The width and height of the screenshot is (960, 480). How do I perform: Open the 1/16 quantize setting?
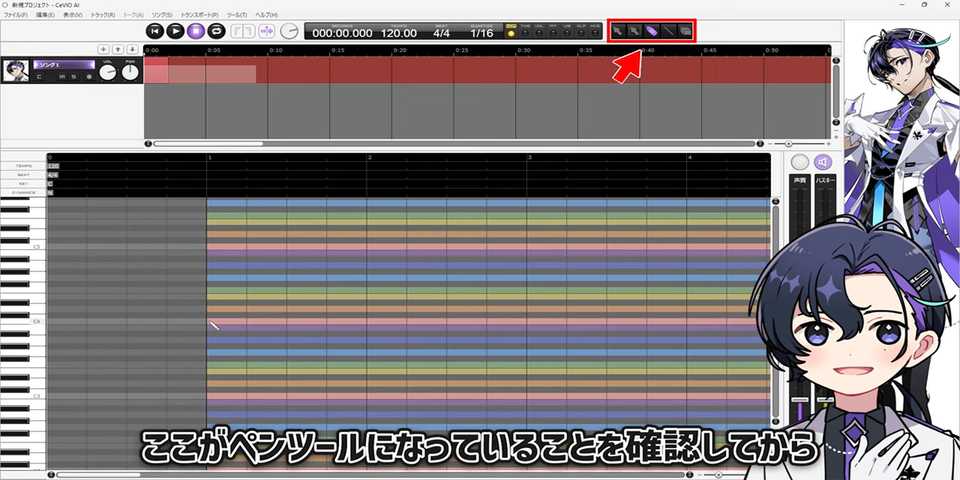coord(482,33)
